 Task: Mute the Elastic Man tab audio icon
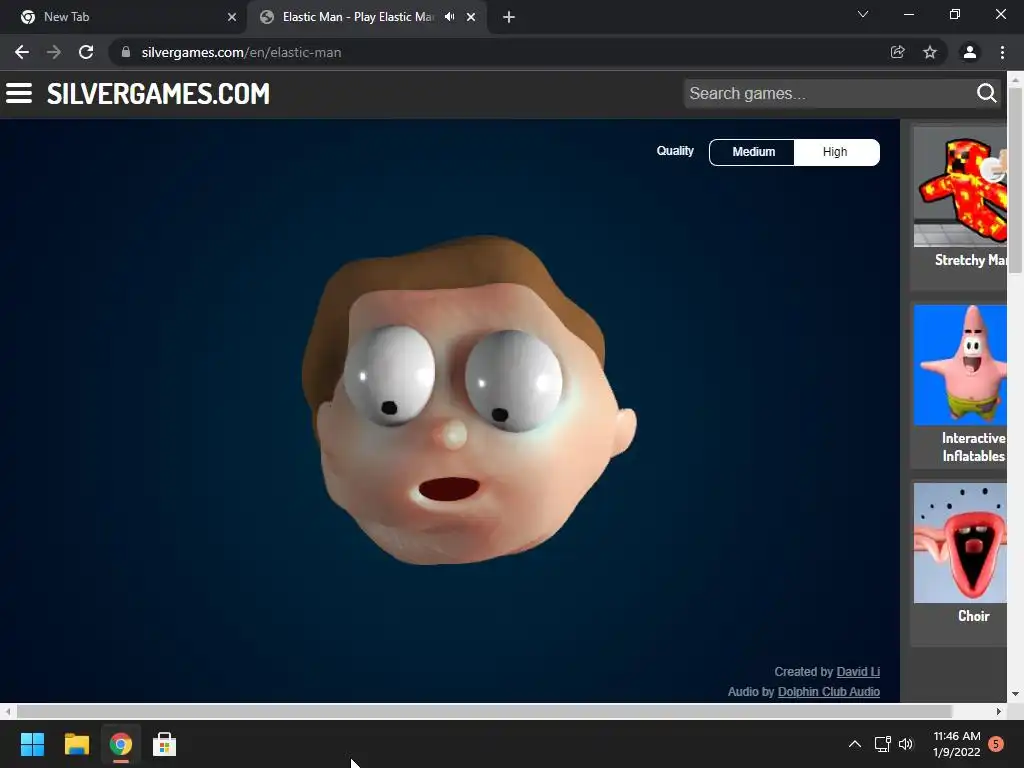coord(449,17)
